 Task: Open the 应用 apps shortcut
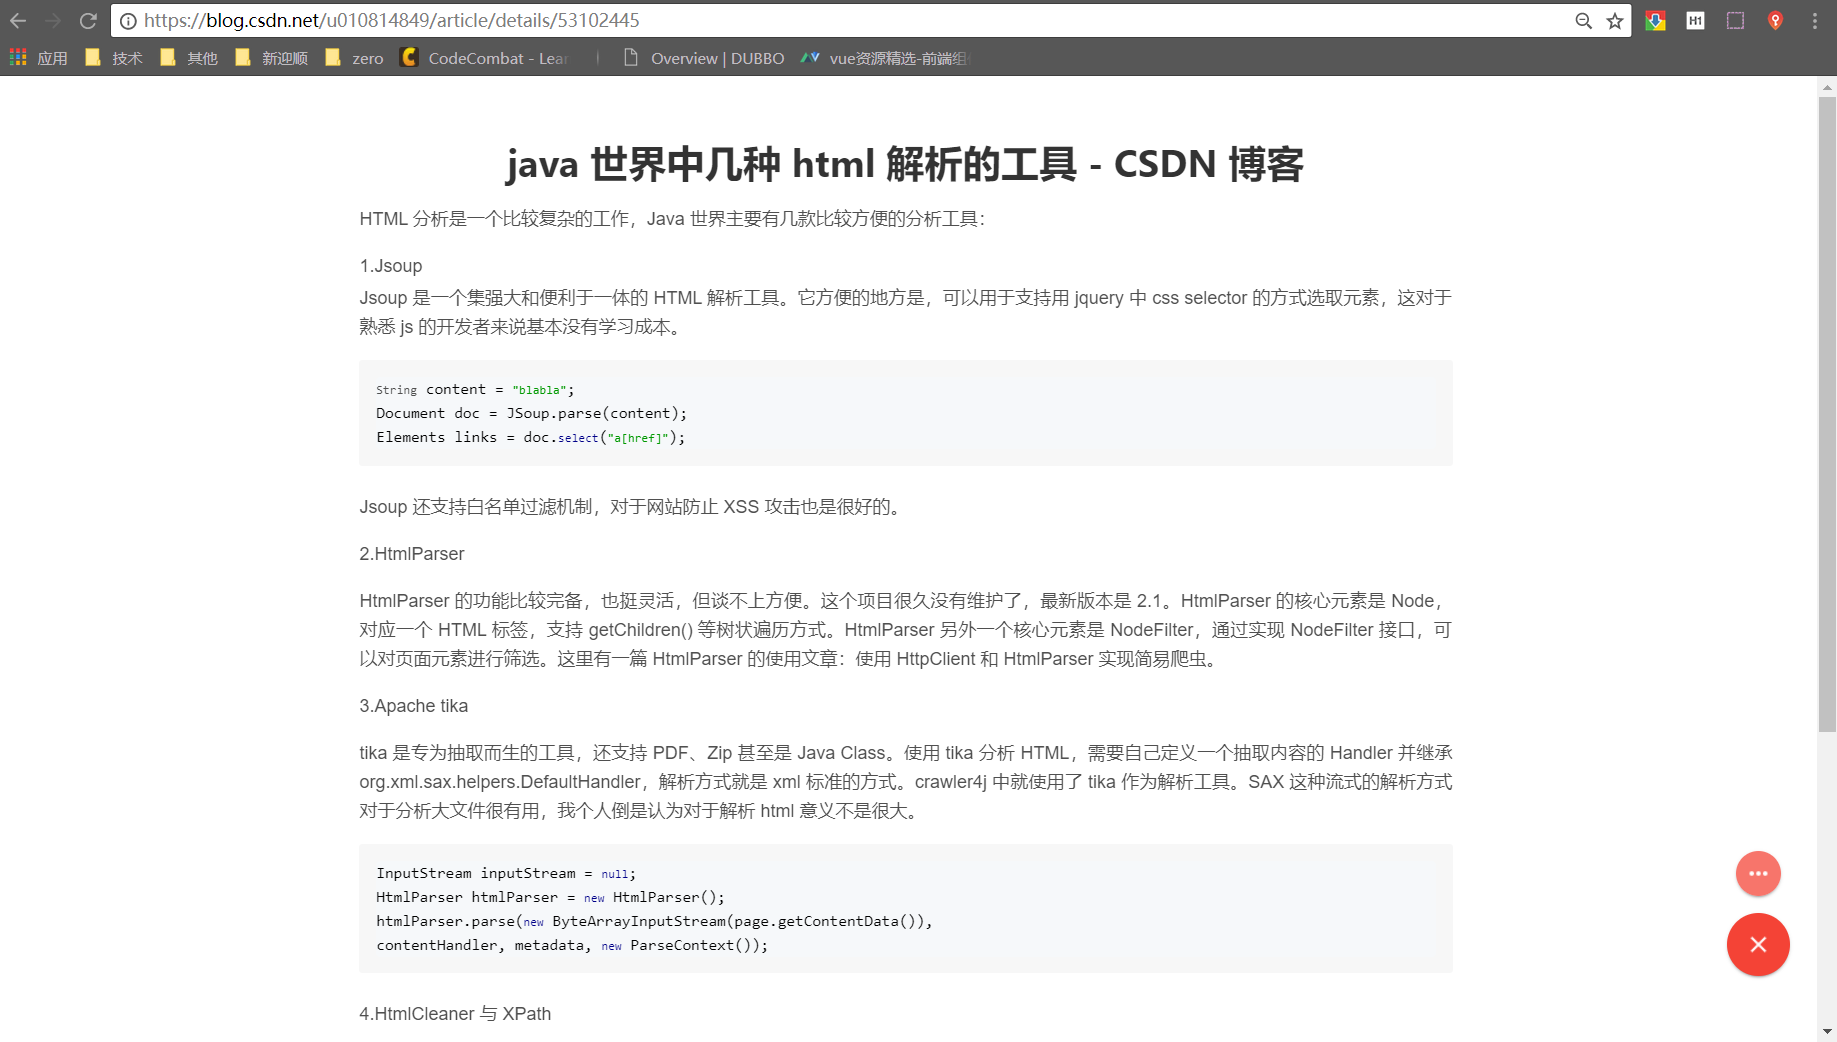pyautogui.click(x=39, y=58)
